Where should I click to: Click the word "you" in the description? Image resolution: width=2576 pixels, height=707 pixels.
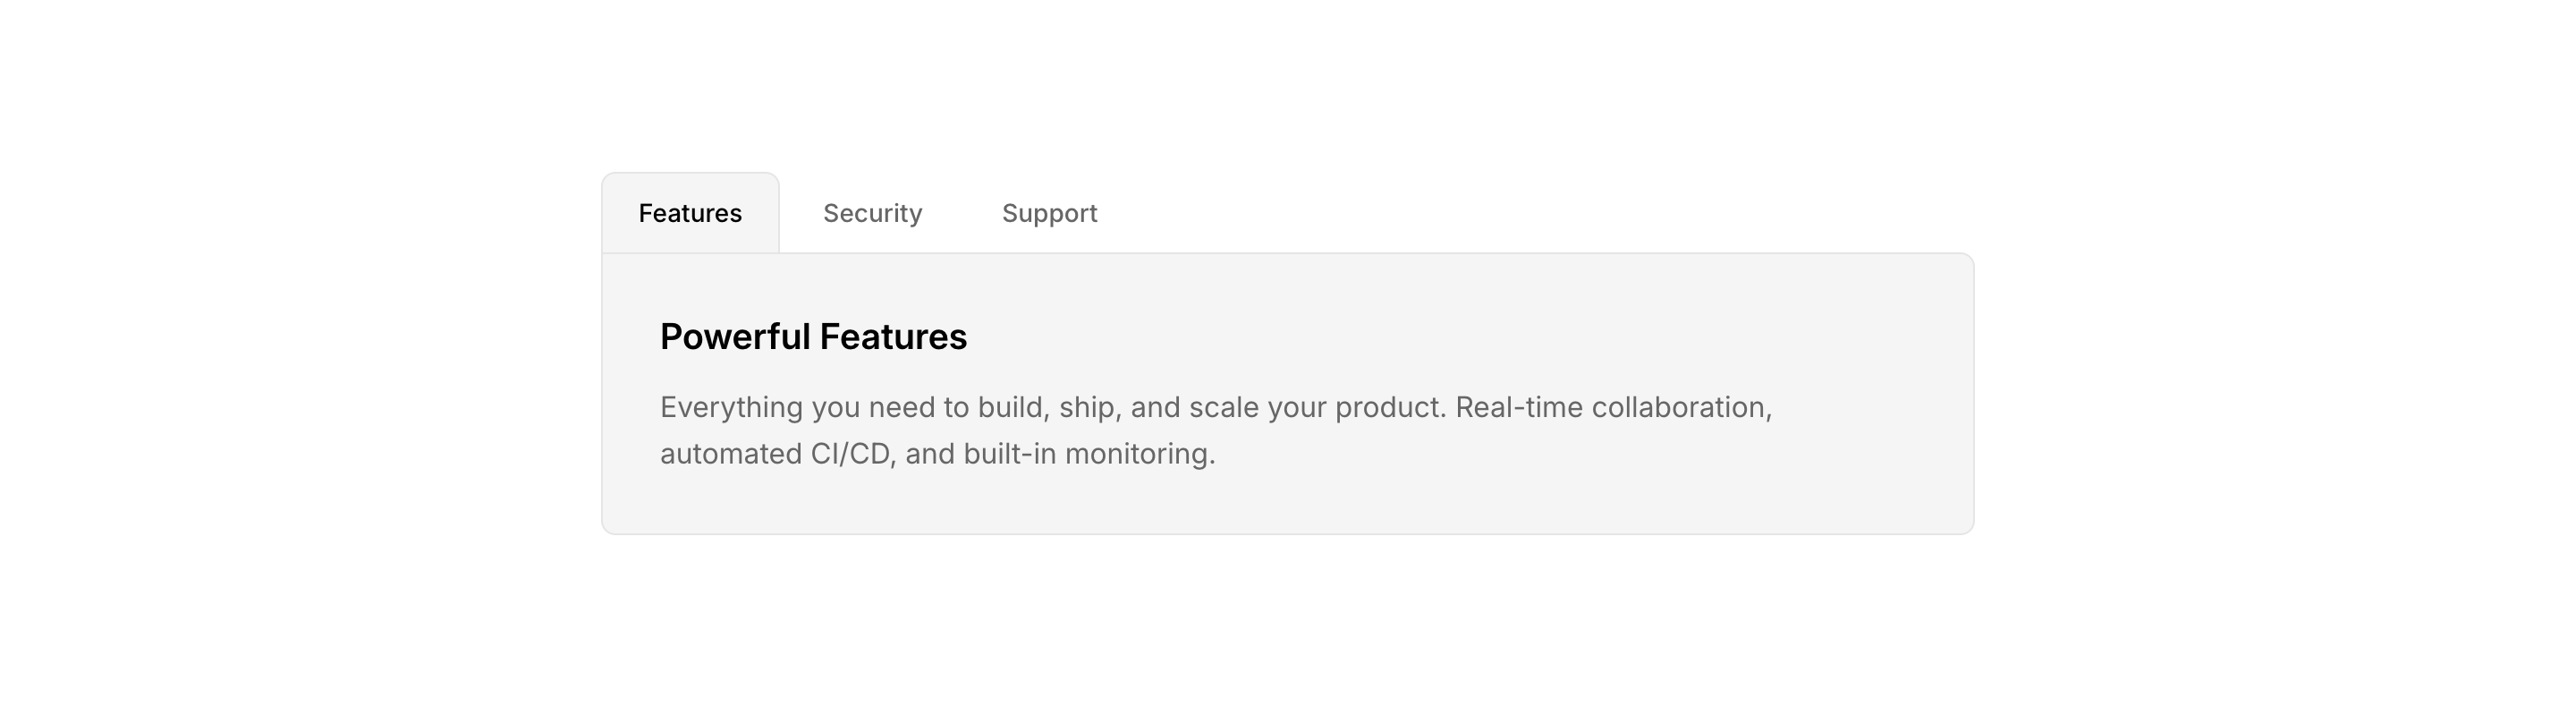coord(835,408)
